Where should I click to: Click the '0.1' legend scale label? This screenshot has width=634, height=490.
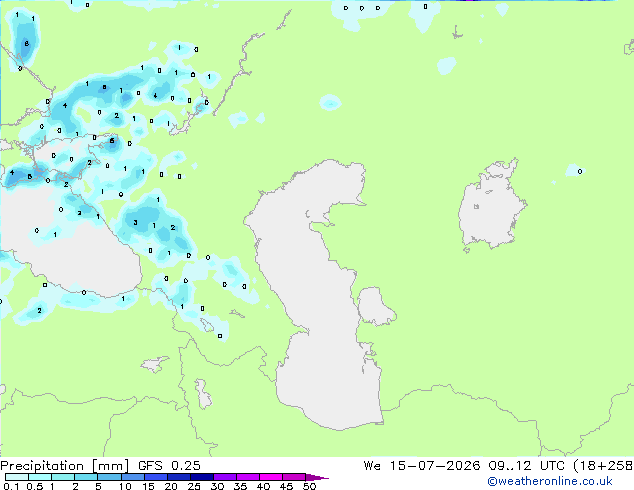click(11, 486)
